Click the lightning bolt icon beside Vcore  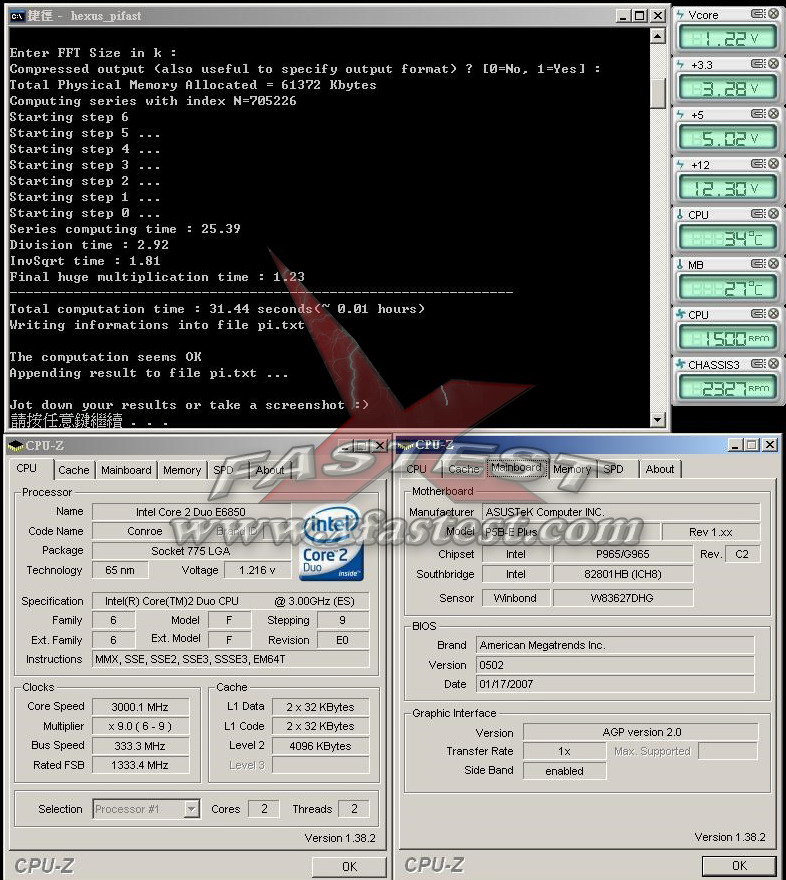coord(681,15)
